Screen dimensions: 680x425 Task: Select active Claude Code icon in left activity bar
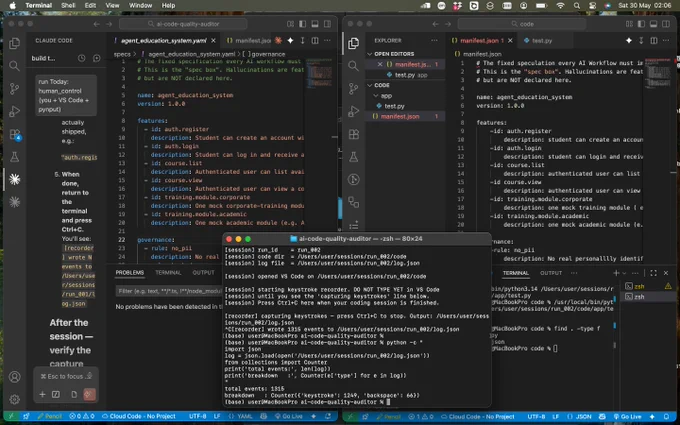(x=14, y=179)
